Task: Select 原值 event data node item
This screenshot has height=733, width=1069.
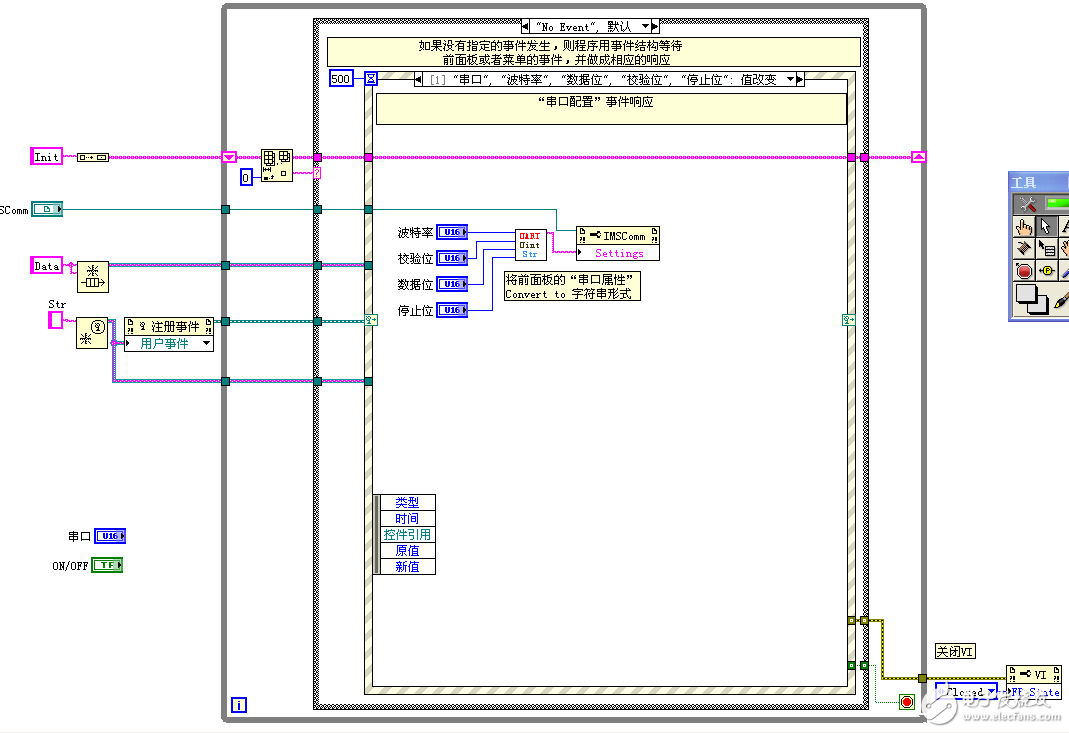Action: coord(407,551)
